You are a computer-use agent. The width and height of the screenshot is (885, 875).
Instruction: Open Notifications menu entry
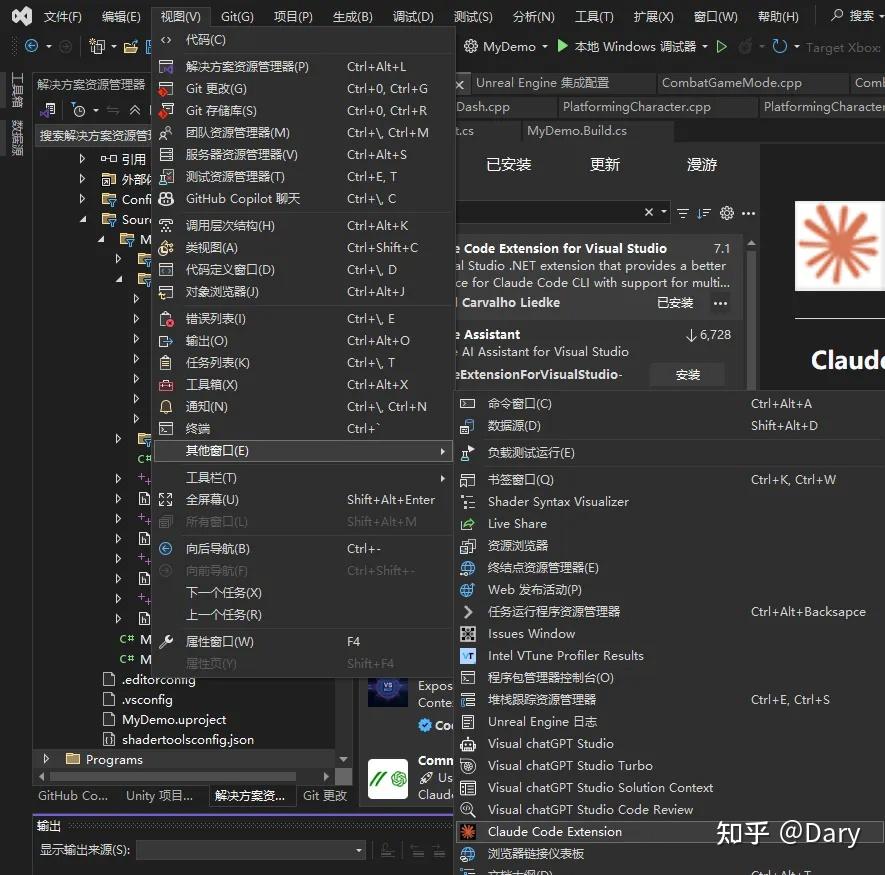304,407
